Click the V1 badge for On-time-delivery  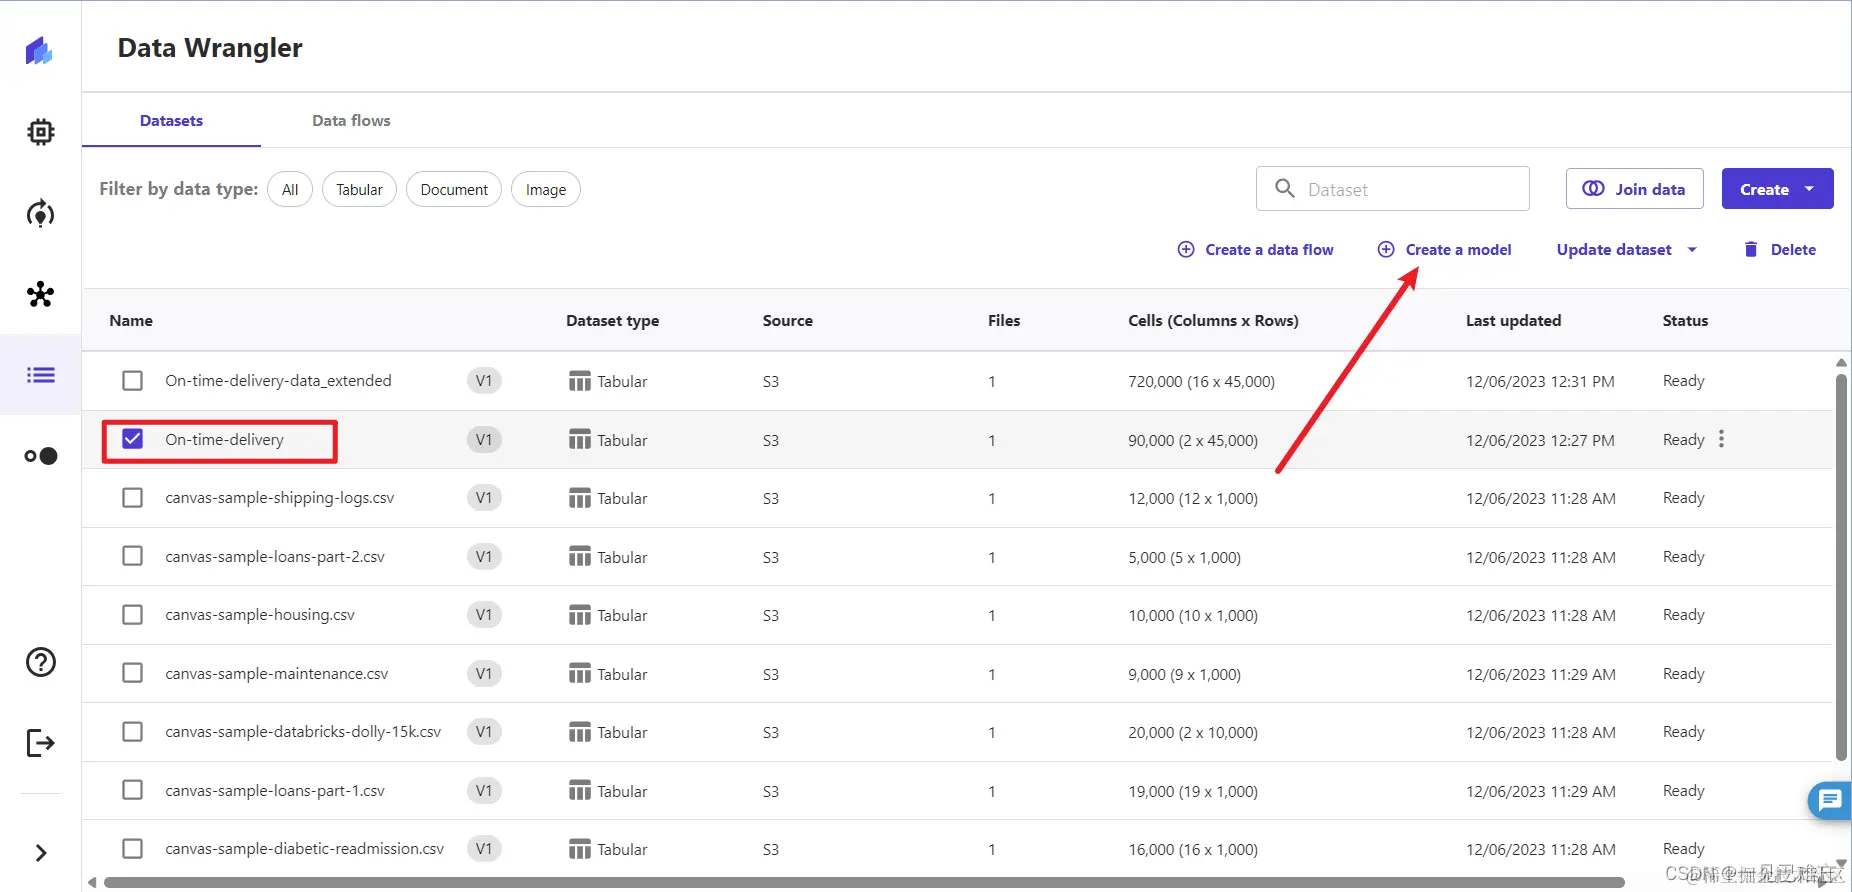click(484, 440)
